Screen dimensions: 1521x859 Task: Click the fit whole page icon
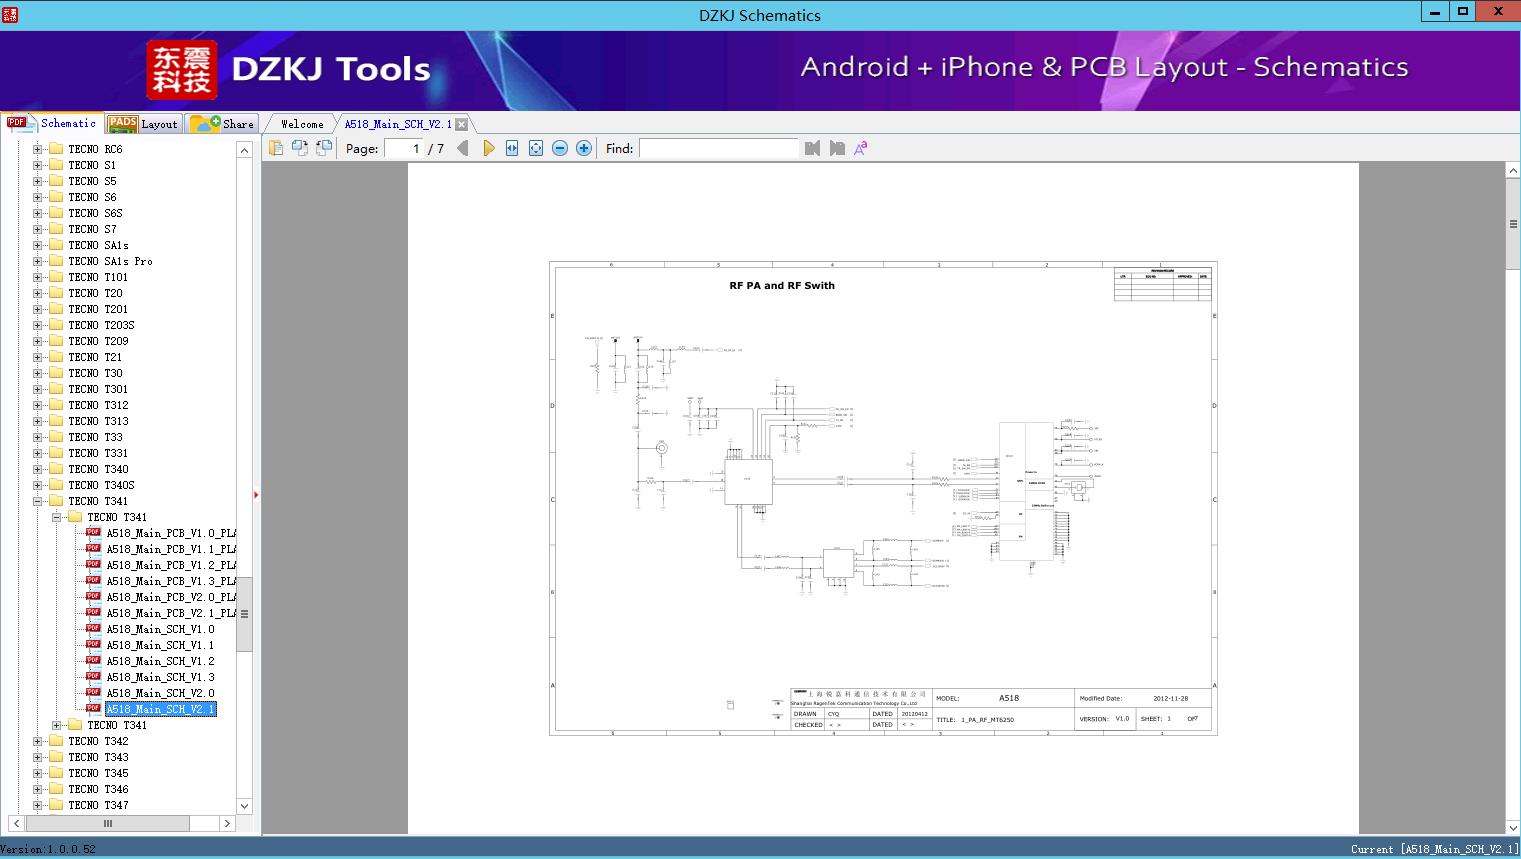pos(536,148)
